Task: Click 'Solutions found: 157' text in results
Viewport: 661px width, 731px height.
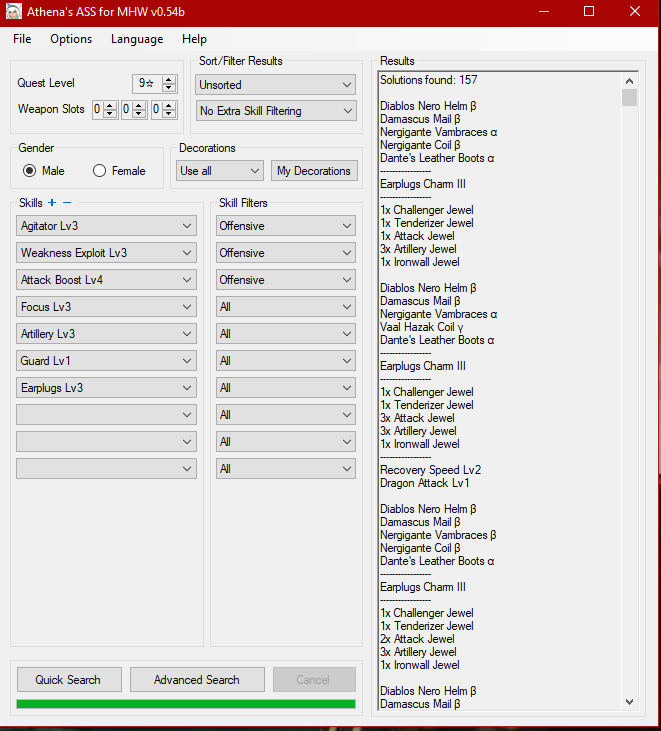Action: click(428, 80)
